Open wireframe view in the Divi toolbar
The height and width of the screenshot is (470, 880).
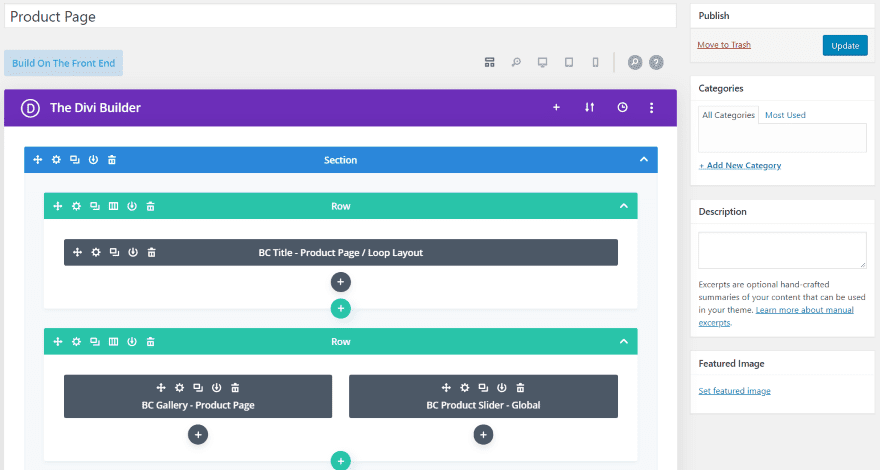[x=489, y=62]
